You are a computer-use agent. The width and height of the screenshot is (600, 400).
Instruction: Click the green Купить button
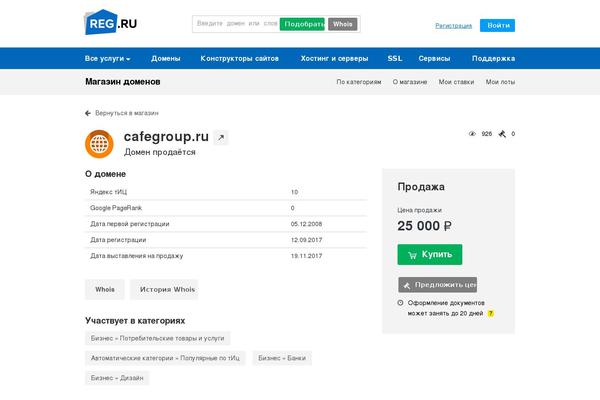(x=430, y=255)
